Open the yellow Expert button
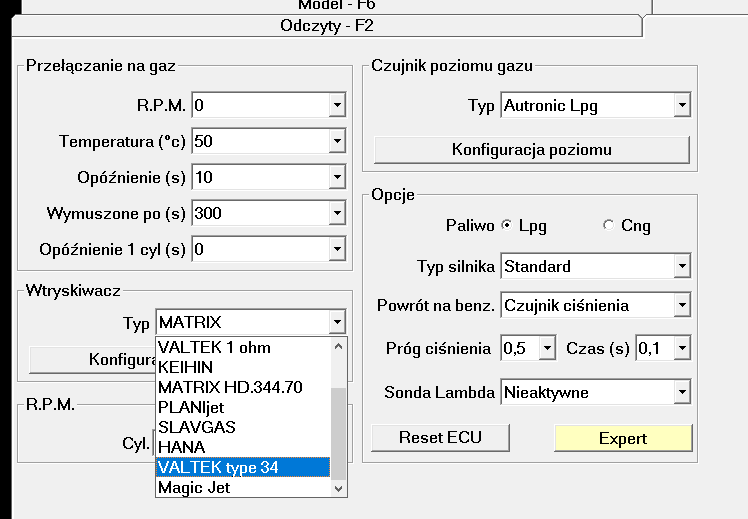 (623, 438)
